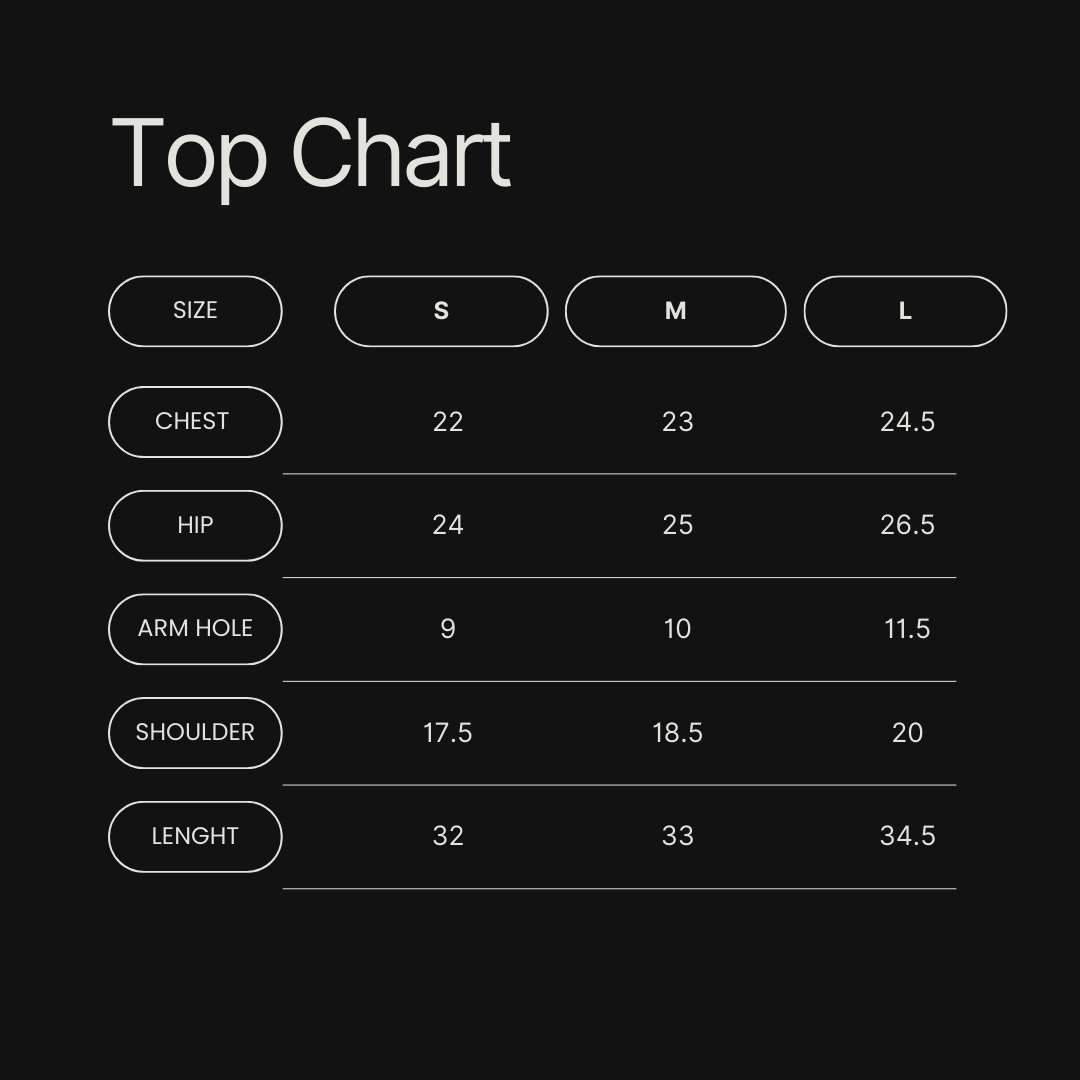Click the HIP row label
The image size is (1080, 1080).
coord(195,525)
